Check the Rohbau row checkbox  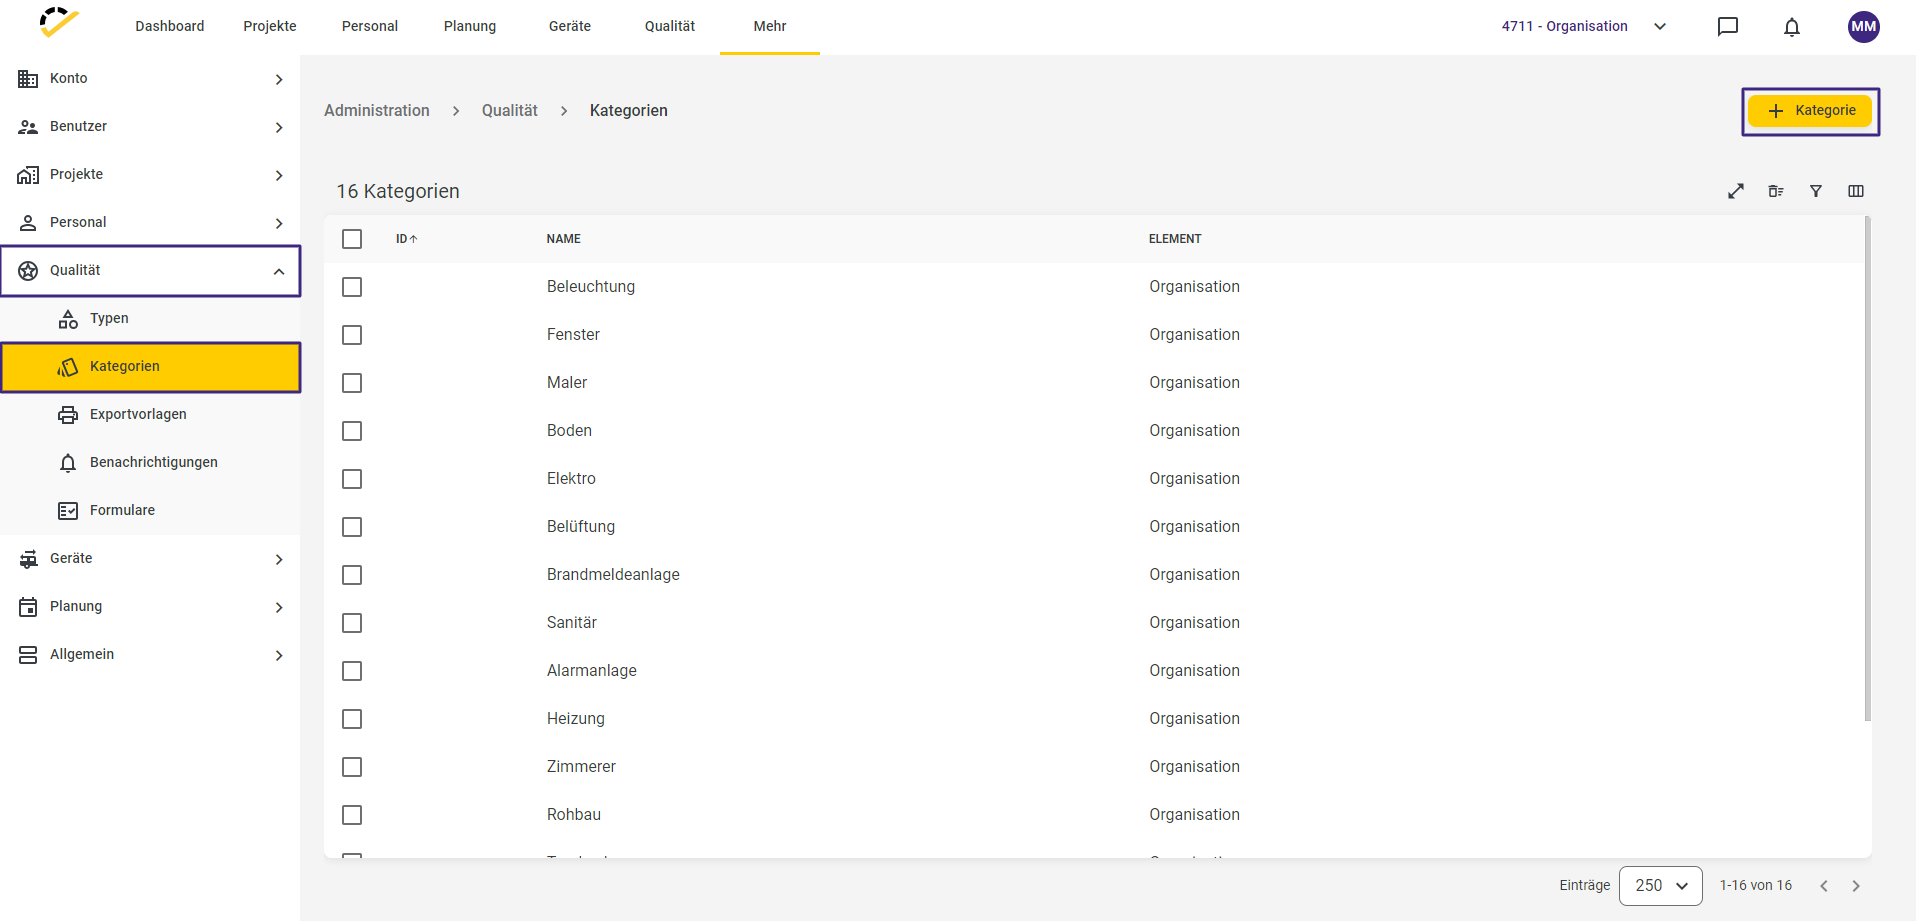click(352, 815)
